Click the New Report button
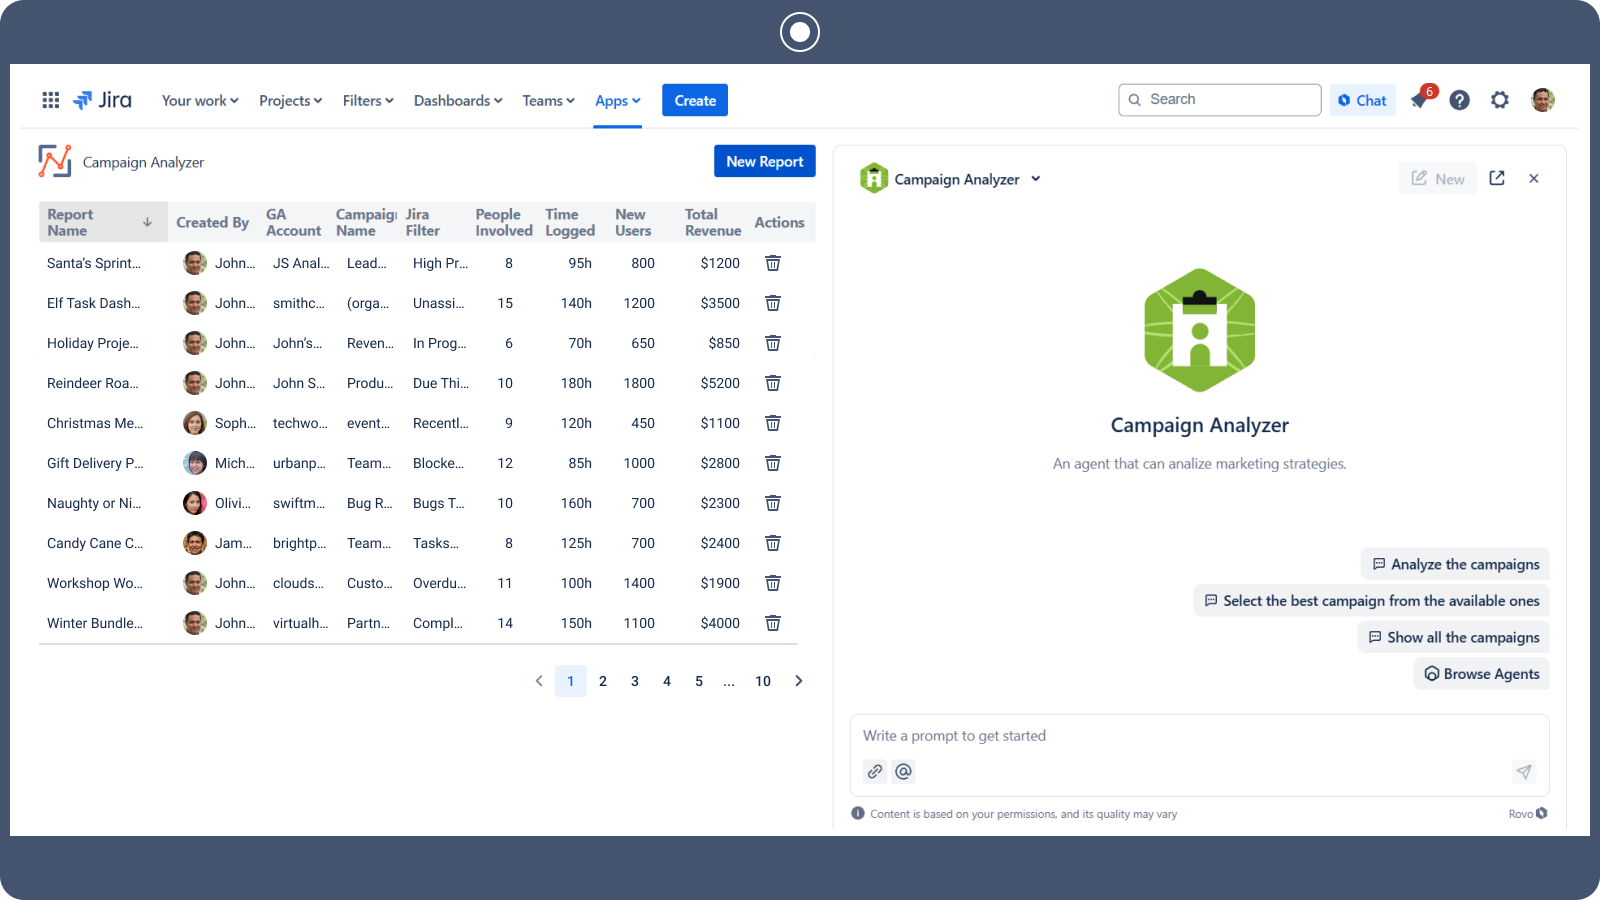The width and height of the screenshot is (1600, 900). coord(765,161)
